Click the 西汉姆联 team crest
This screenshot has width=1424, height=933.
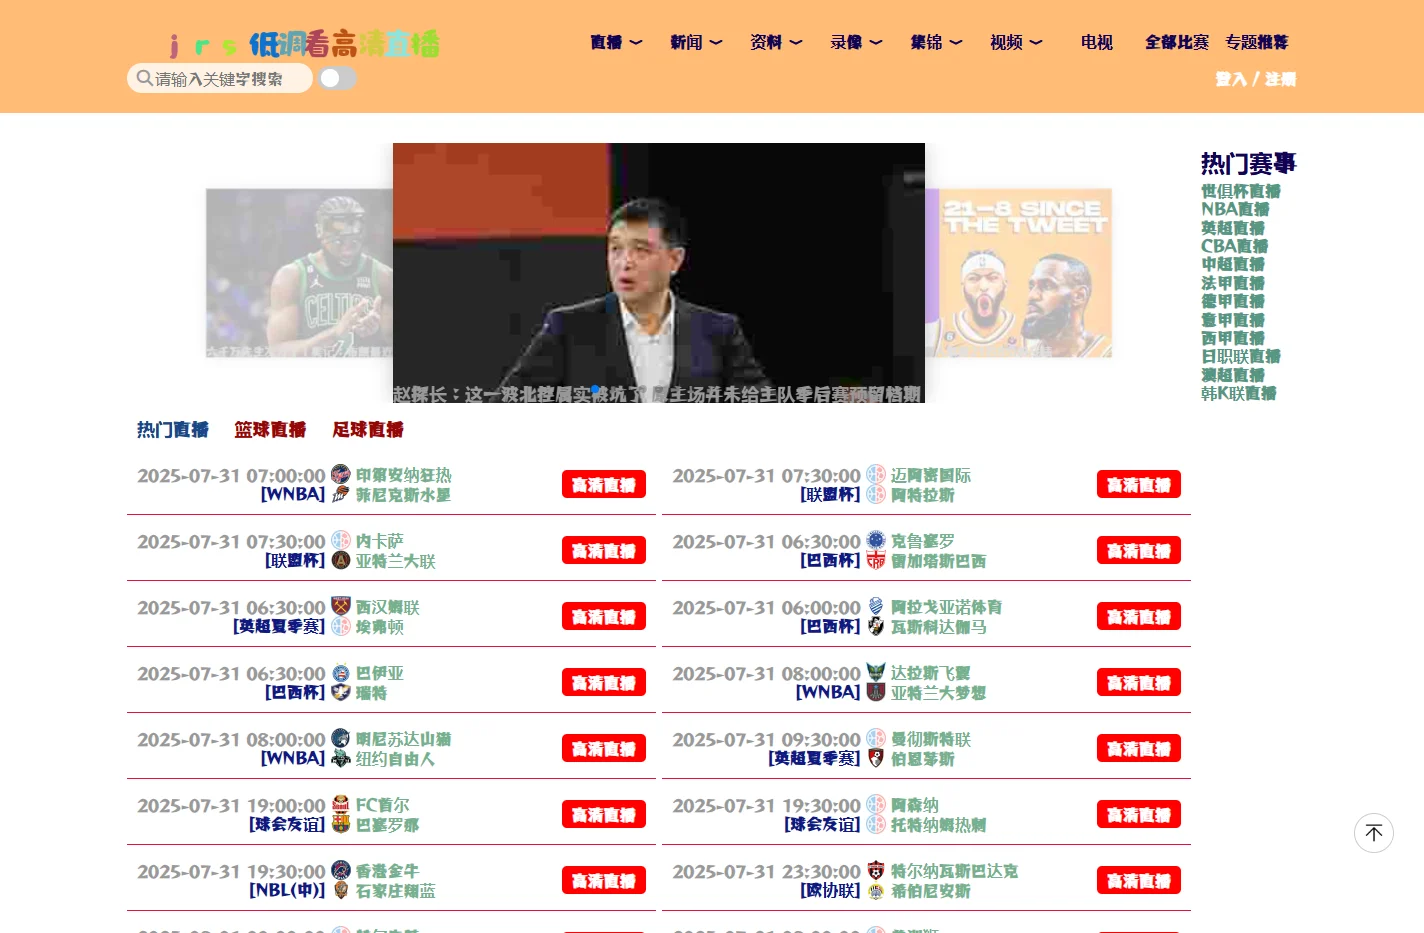click(341, 606)
